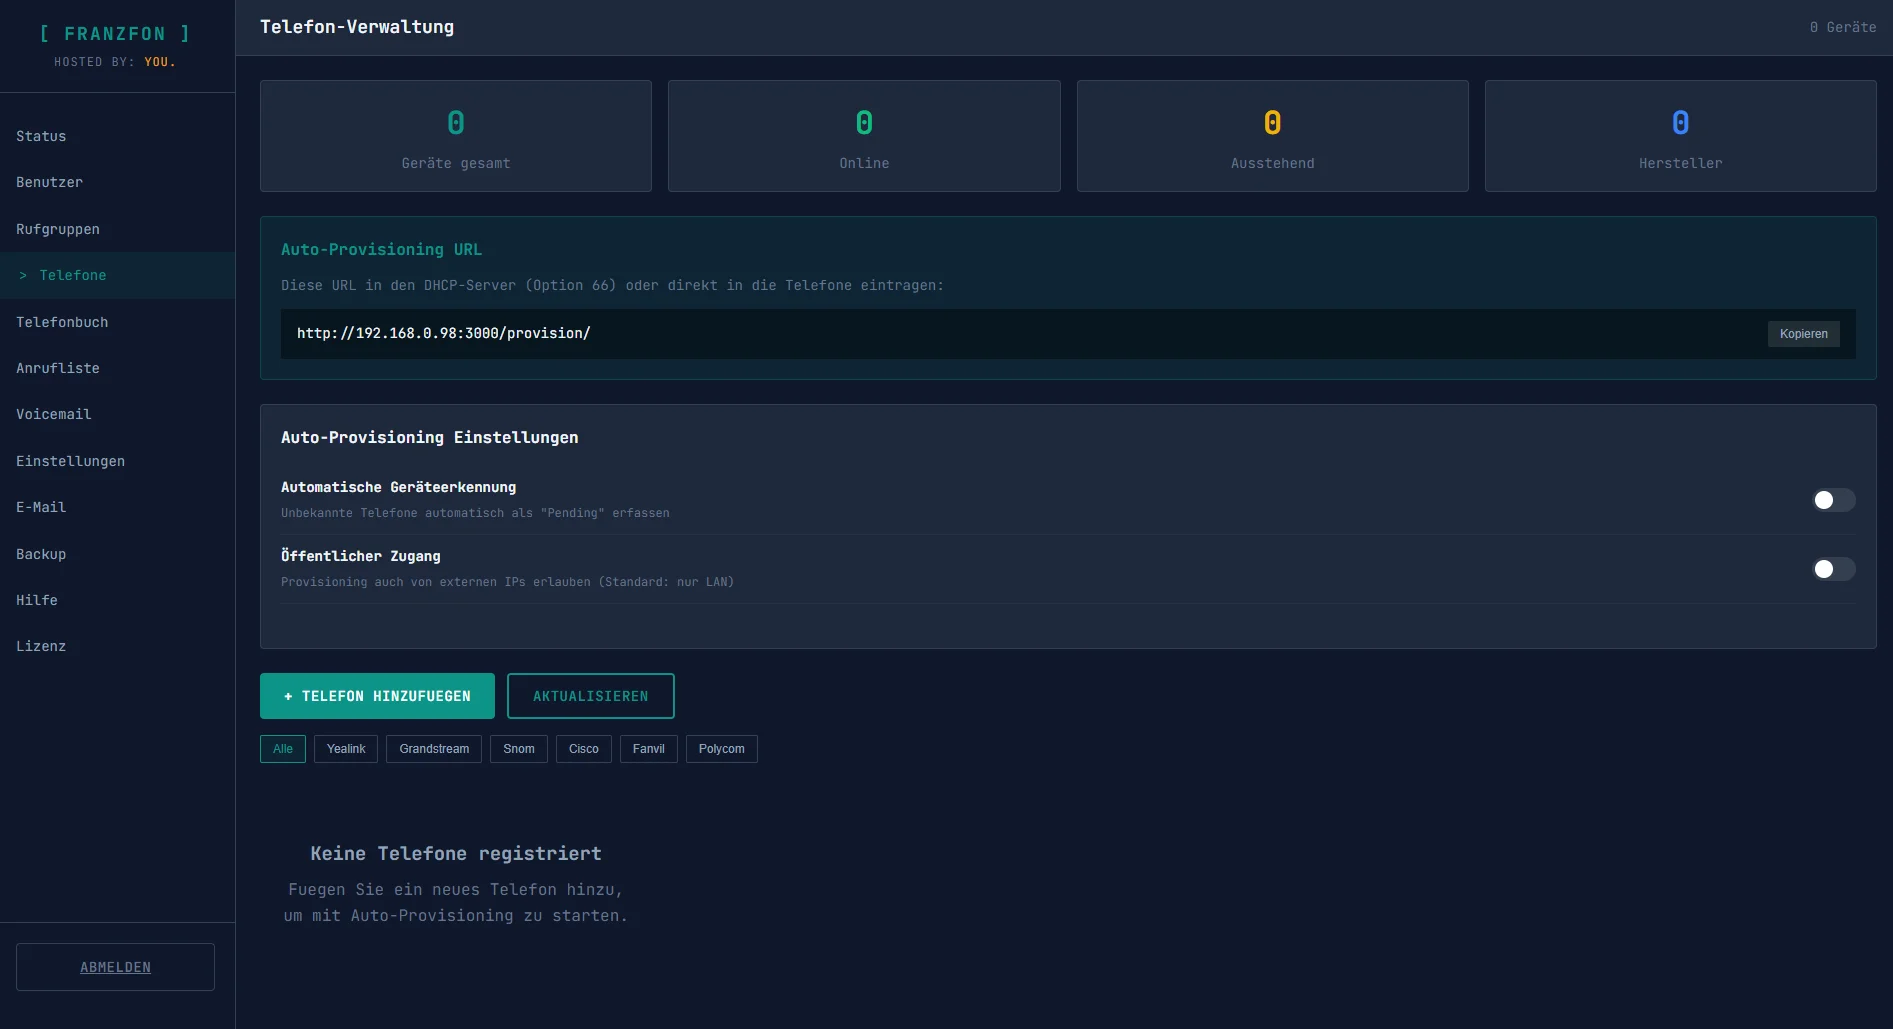Screen dimensions: 1893x1029
Task: Filter phones by Yealink
Action: pos(346,749)
